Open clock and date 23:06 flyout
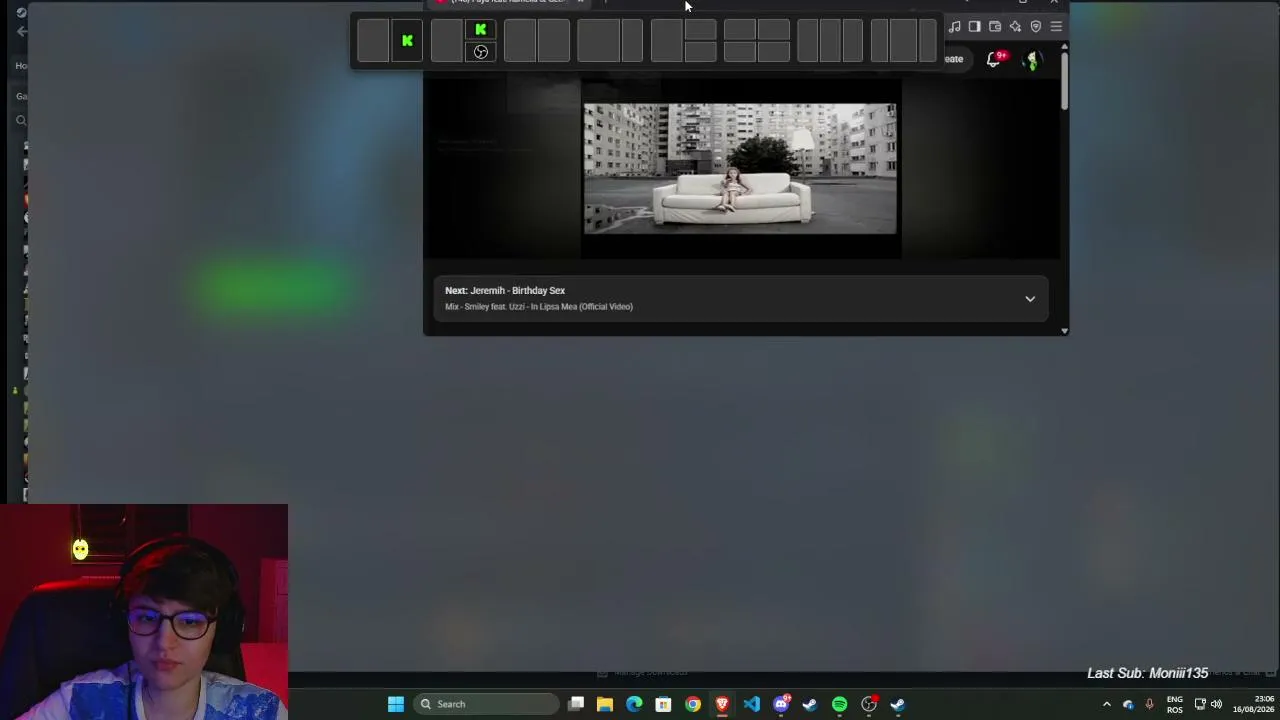 (1254, 704)
